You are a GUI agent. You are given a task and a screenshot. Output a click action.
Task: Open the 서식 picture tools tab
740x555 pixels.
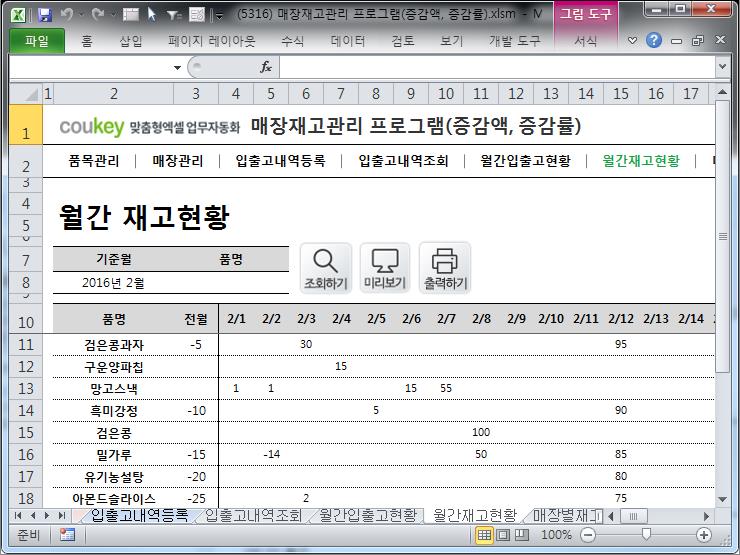coord(586,41)
